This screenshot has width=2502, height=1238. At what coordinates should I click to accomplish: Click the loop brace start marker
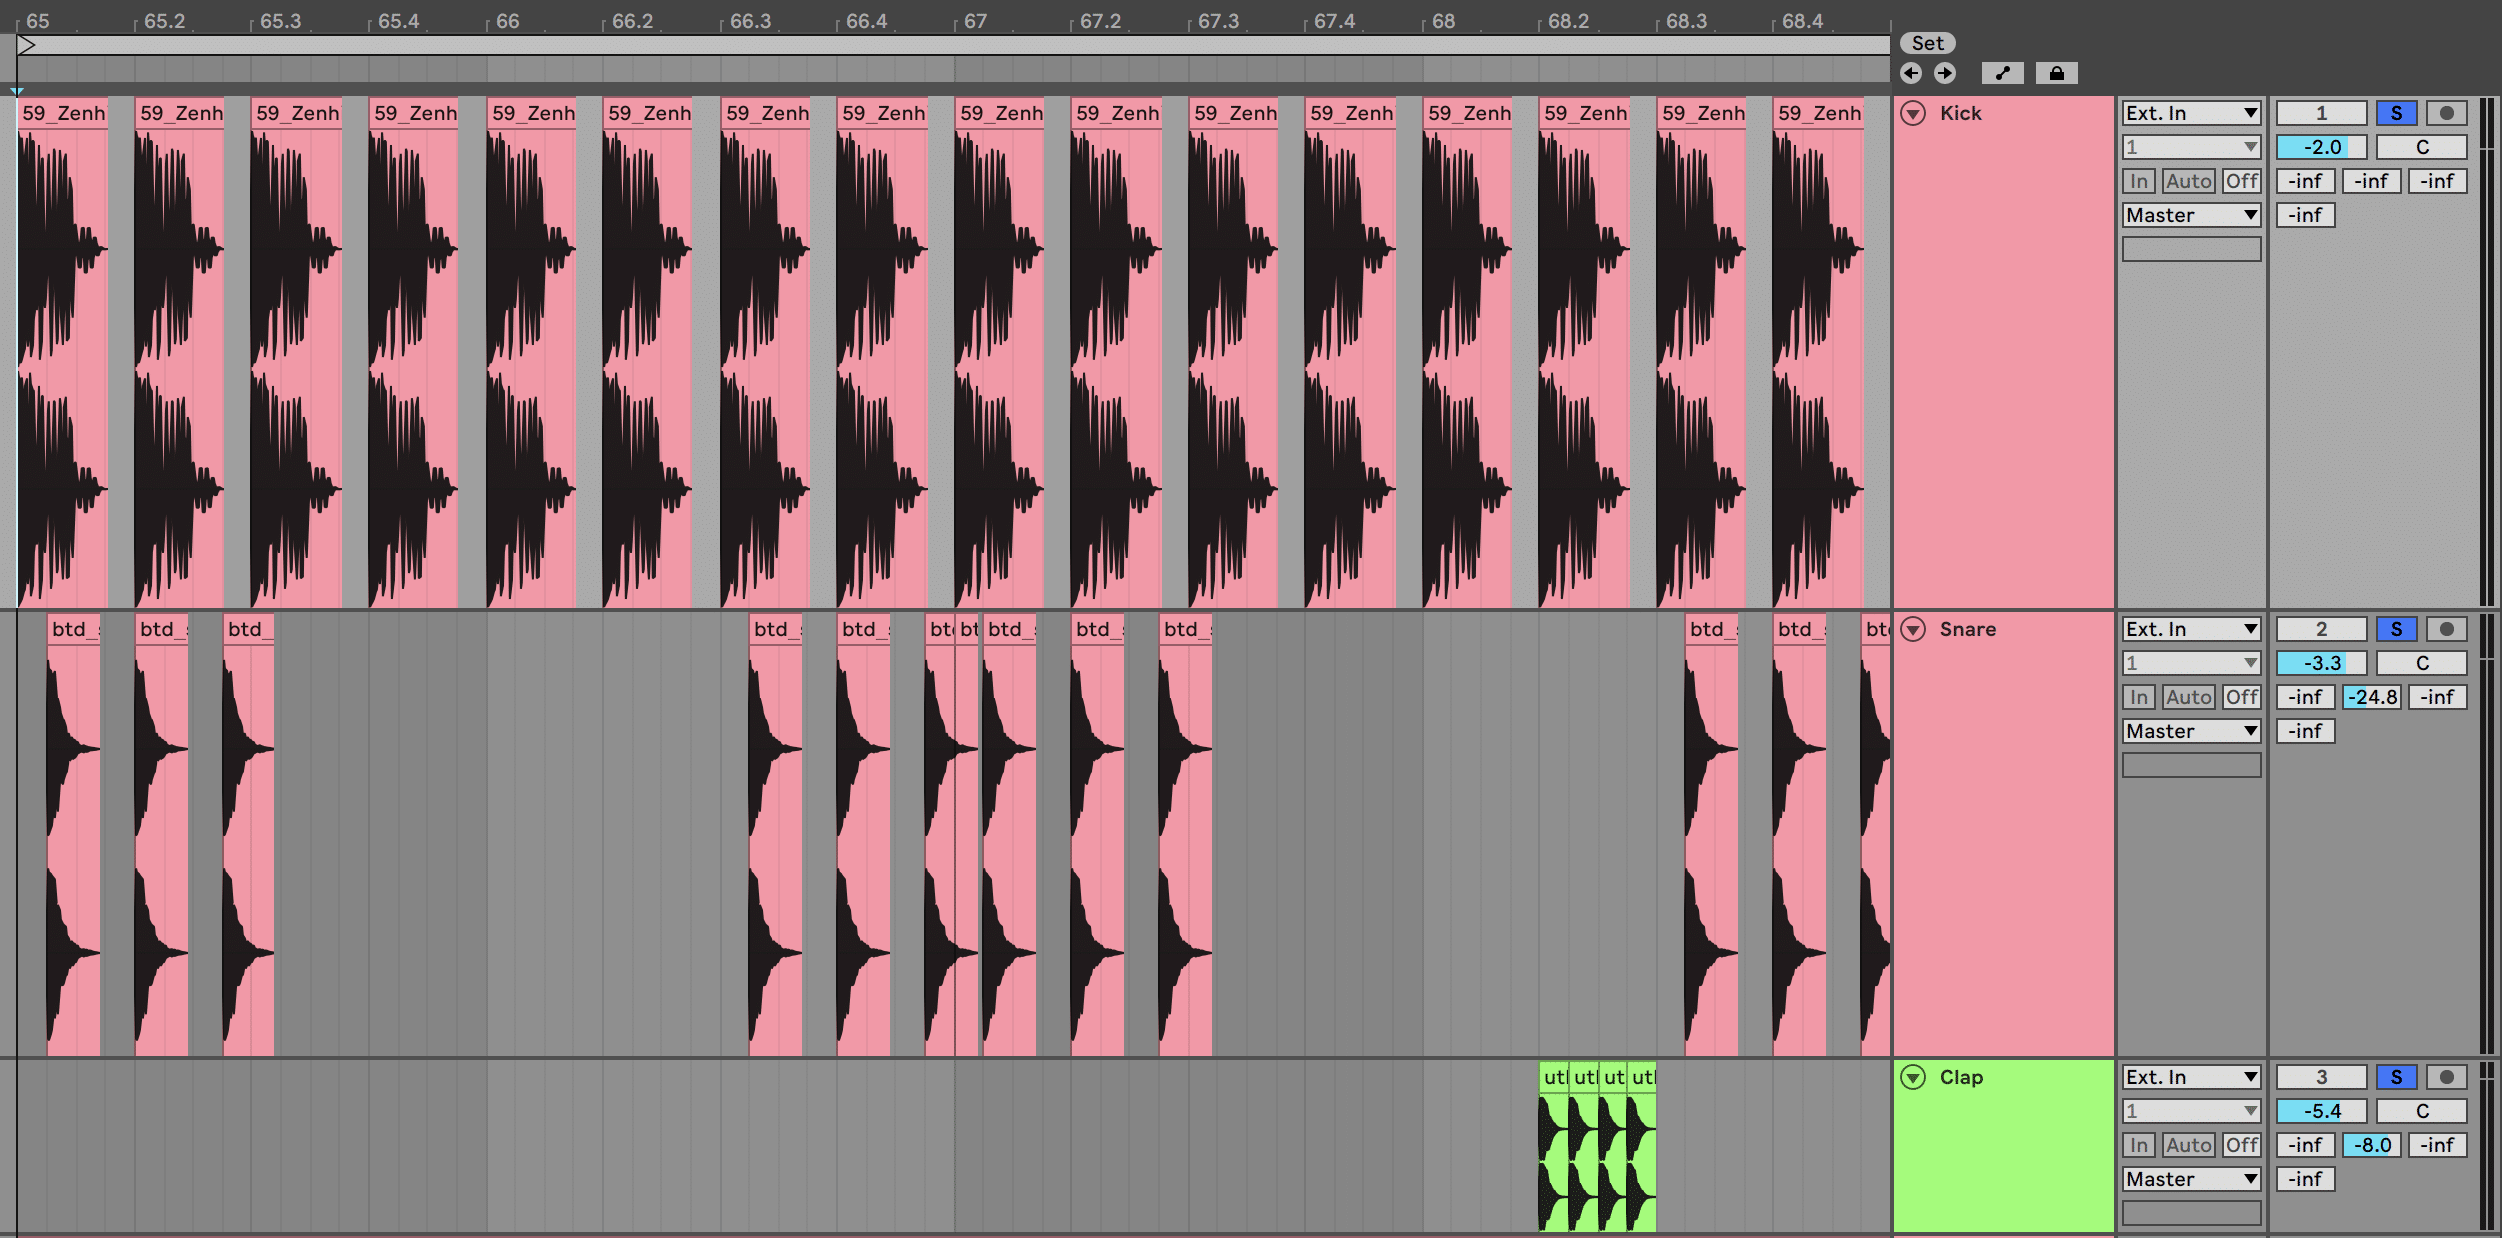27,45
